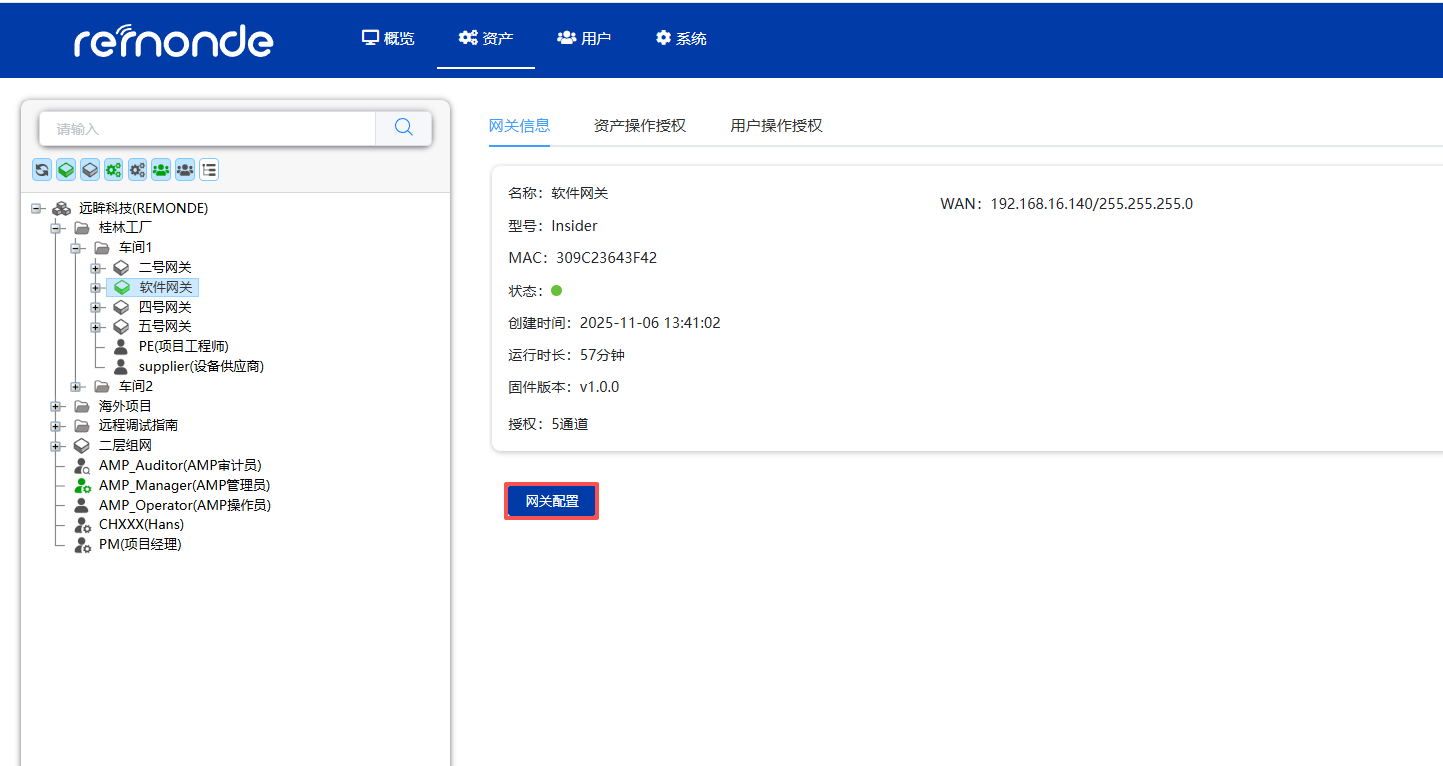Expand the 二号网关 gateway node
Screen dimensions: 1443x766
96,267
